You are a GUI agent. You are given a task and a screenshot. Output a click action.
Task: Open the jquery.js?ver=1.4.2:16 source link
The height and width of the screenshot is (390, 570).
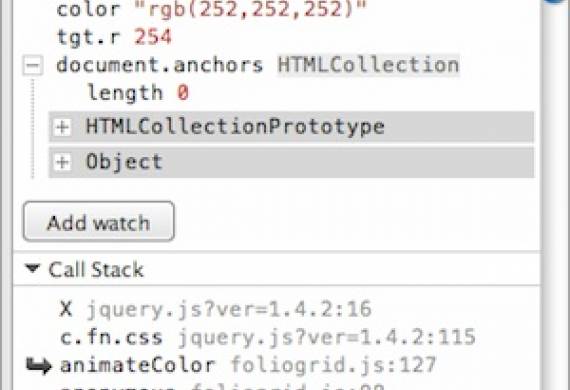[229, 309]
